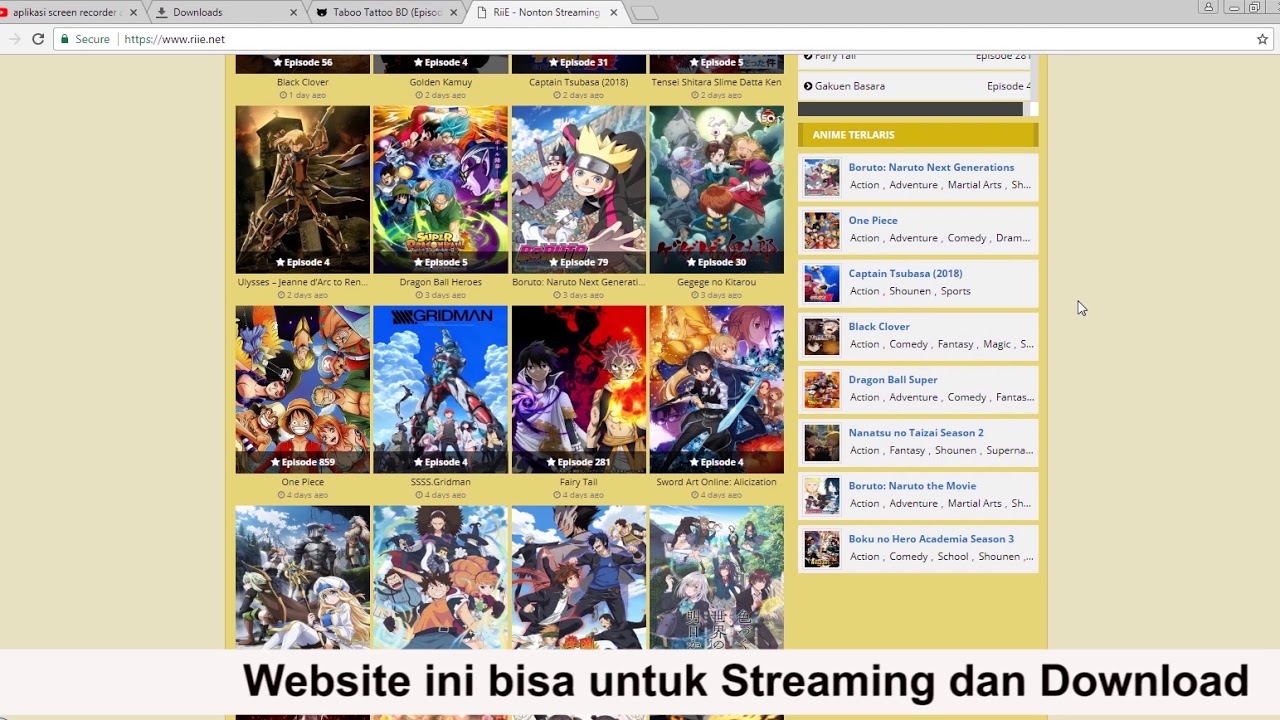The image size is (1280, 720).
Task: Open the Dragon Ball Heroes Episode 5 poster
Action: click(x=441, y=190)
